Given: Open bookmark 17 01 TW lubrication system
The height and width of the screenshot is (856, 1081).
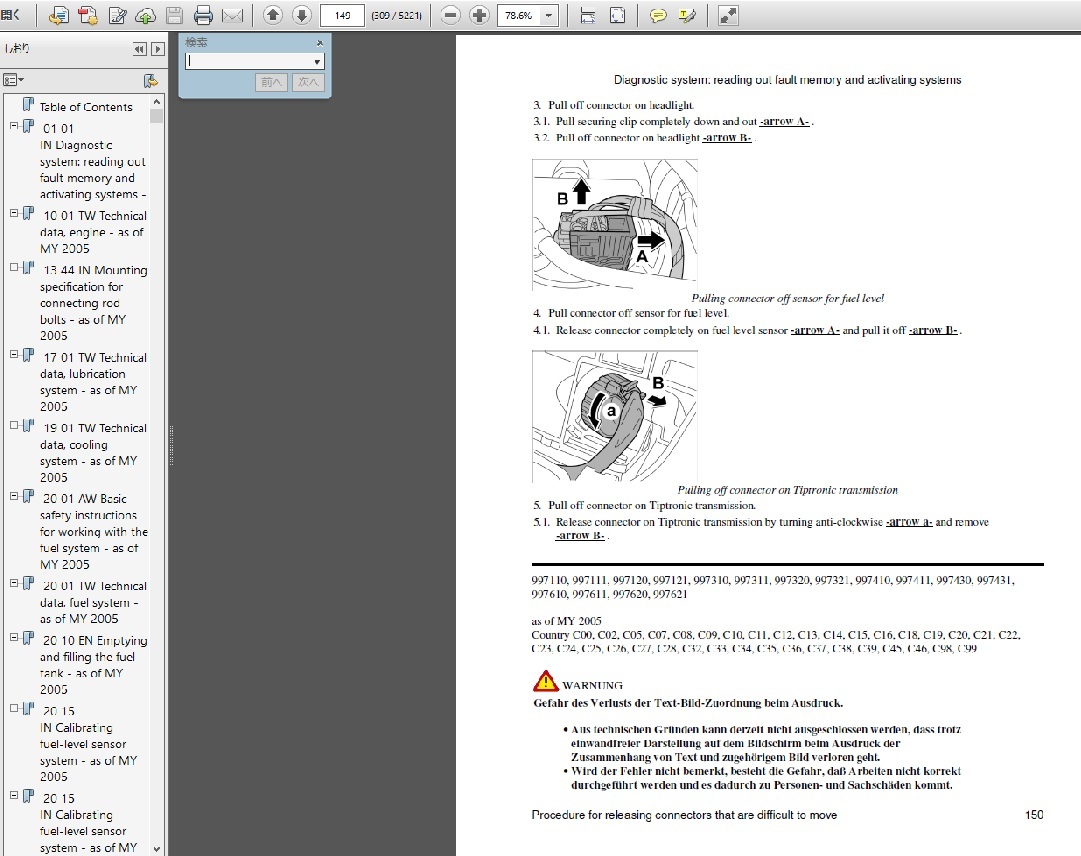Looking at the screenshot, I should coord(93,382).
